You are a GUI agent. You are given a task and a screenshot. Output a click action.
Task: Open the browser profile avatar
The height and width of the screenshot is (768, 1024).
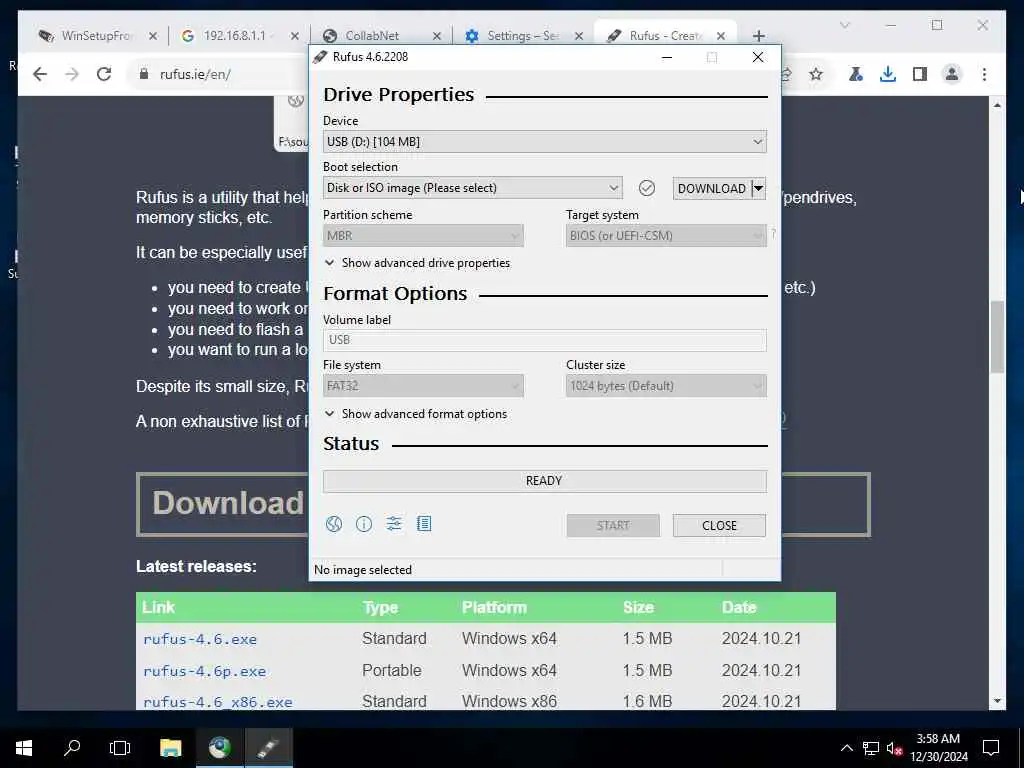pos(952,74)
